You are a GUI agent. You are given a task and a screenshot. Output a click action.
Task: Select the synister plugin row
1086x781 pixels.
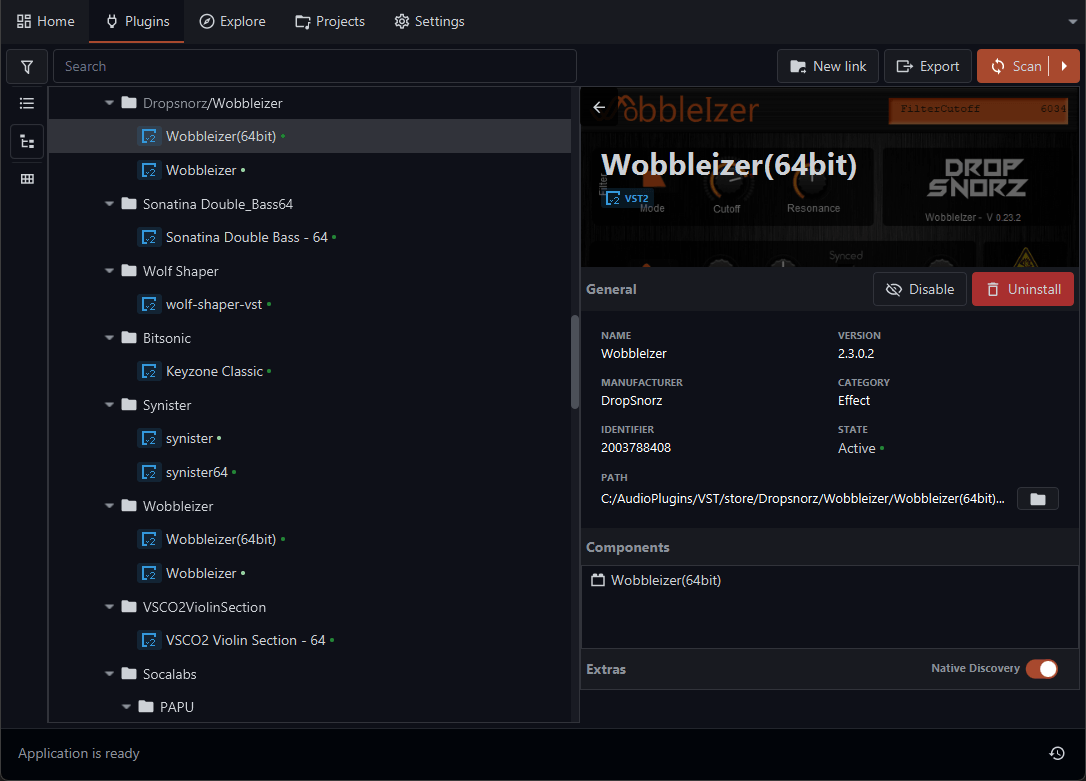(x=310, y=438)
